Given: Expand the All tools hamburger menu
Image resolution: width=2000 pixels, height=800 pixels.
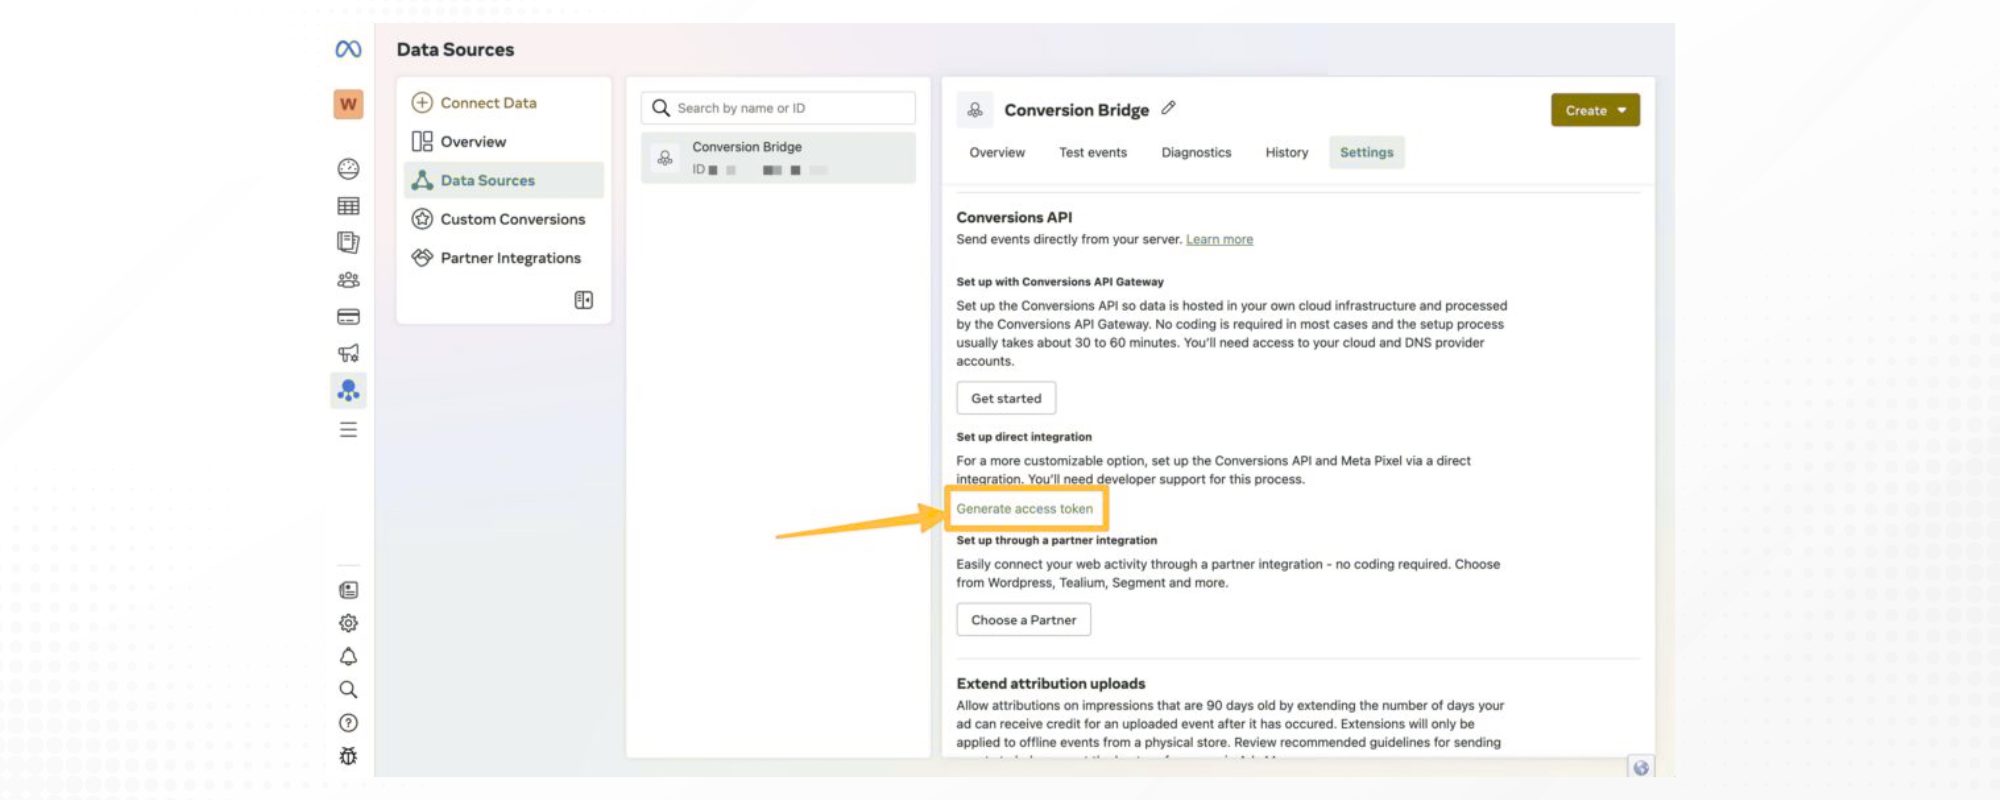Looking at the screenshot, I should [x=348, y=430].
